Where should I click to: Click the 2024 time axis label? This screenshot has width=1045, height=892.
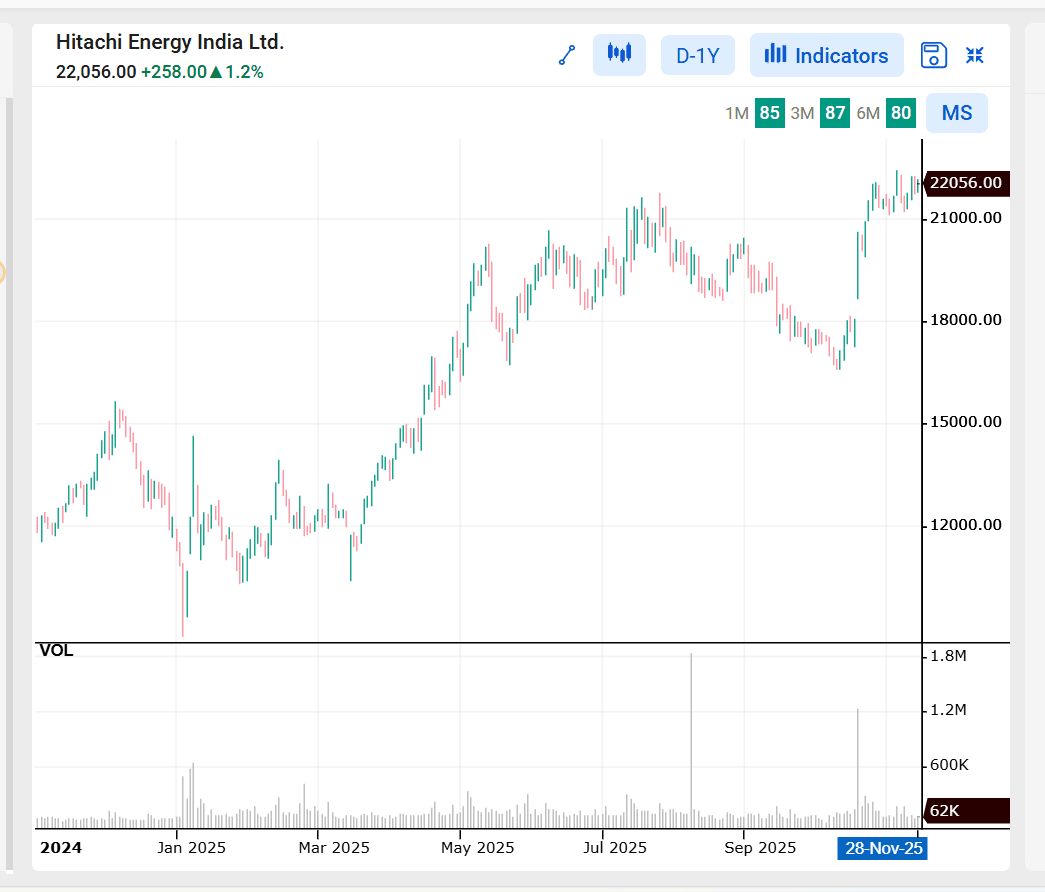tap(61, 848)
